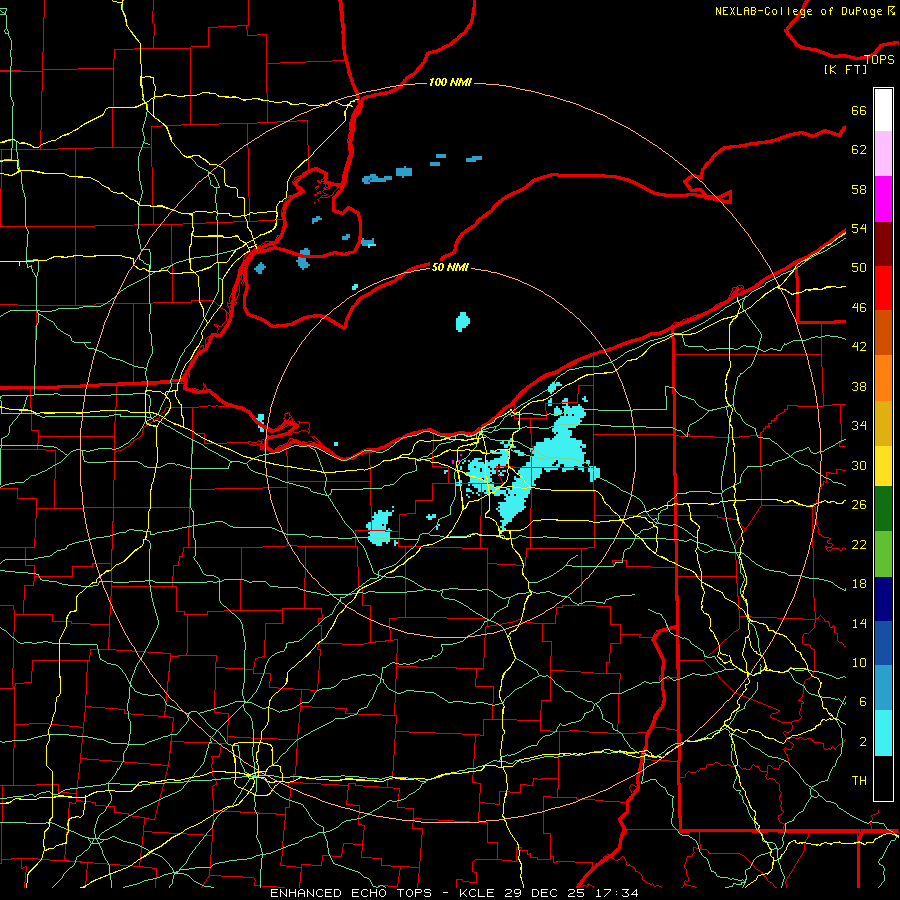Click the cyan echo southwest of Cleveland

pos(380,527)
